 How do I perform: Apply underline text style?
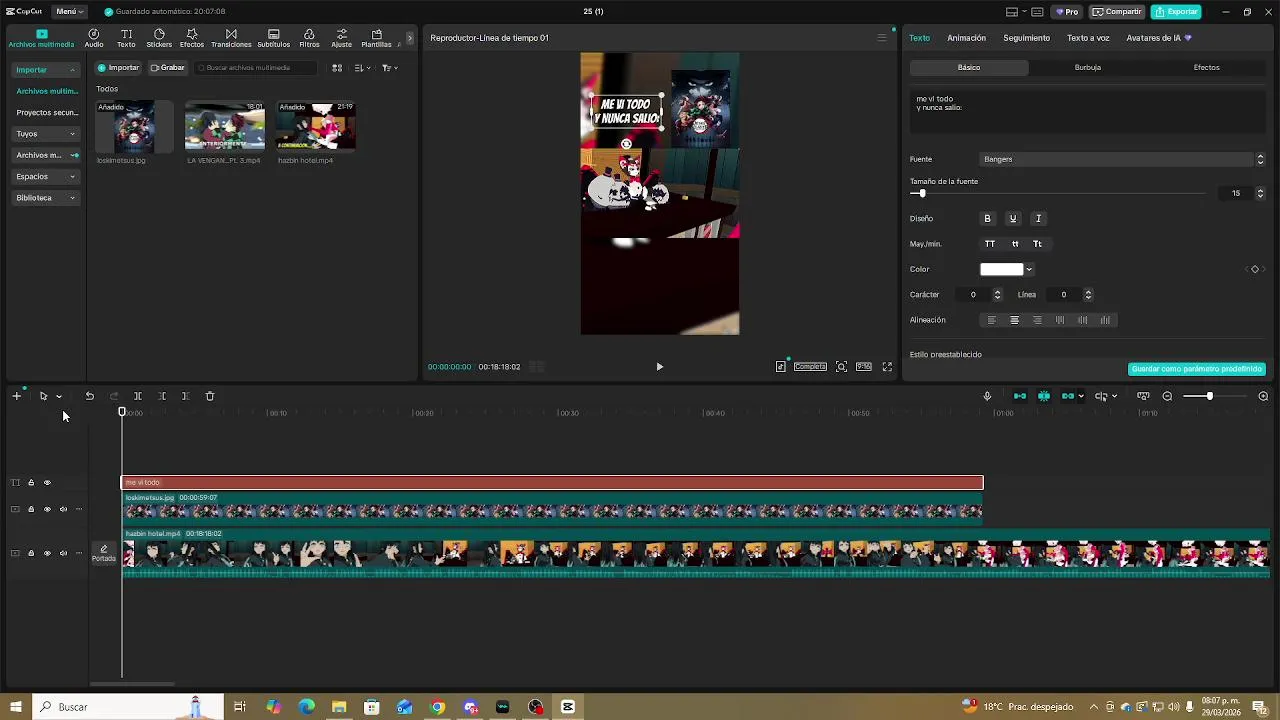[1012, 218]
